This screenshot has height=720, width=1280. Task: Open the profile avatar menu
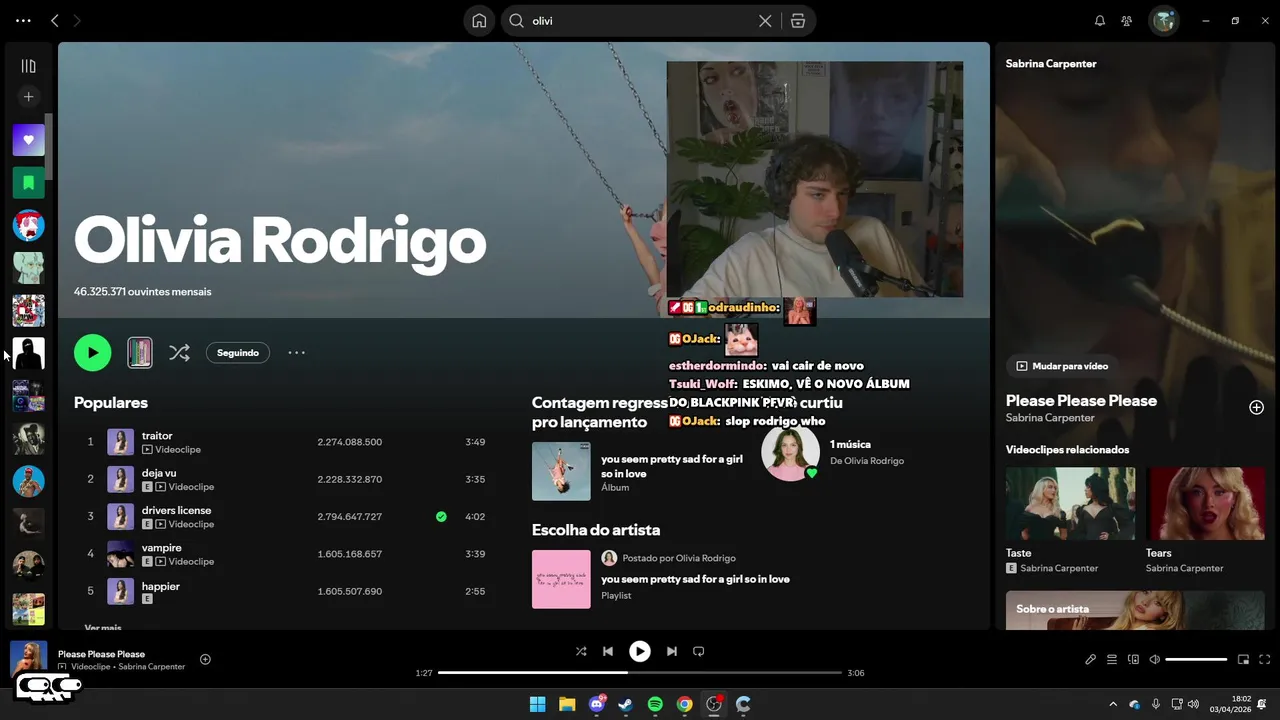coord(1163,20)
